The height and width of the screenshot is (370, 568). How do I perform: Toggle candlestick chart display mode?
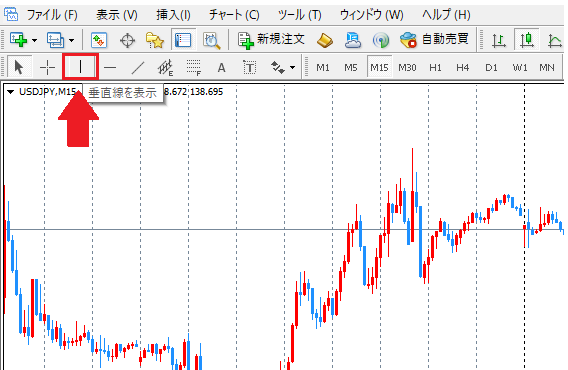(527, 40)
